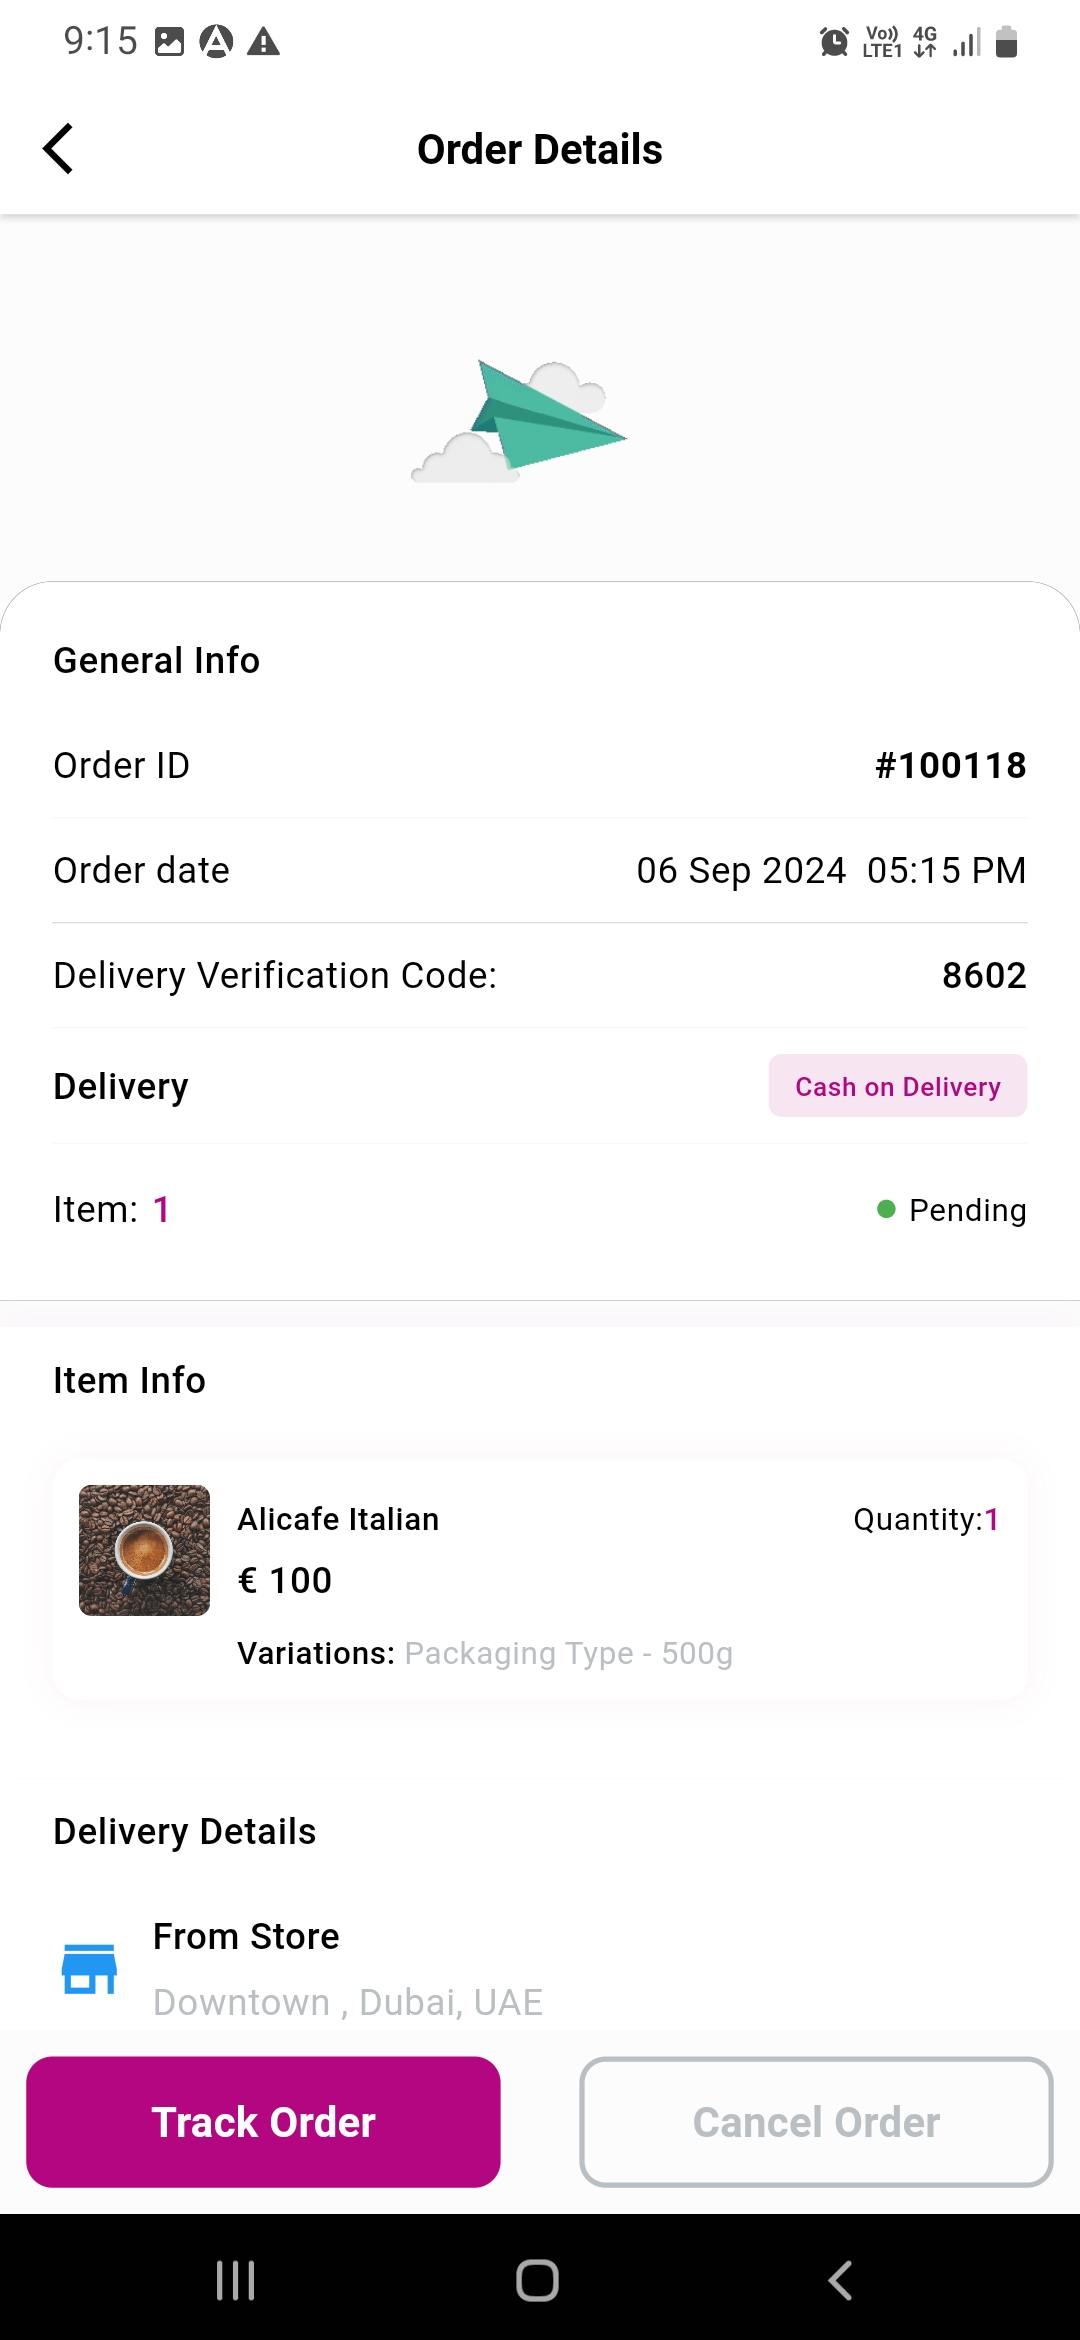Tap the warning triangle status icon

262,42
